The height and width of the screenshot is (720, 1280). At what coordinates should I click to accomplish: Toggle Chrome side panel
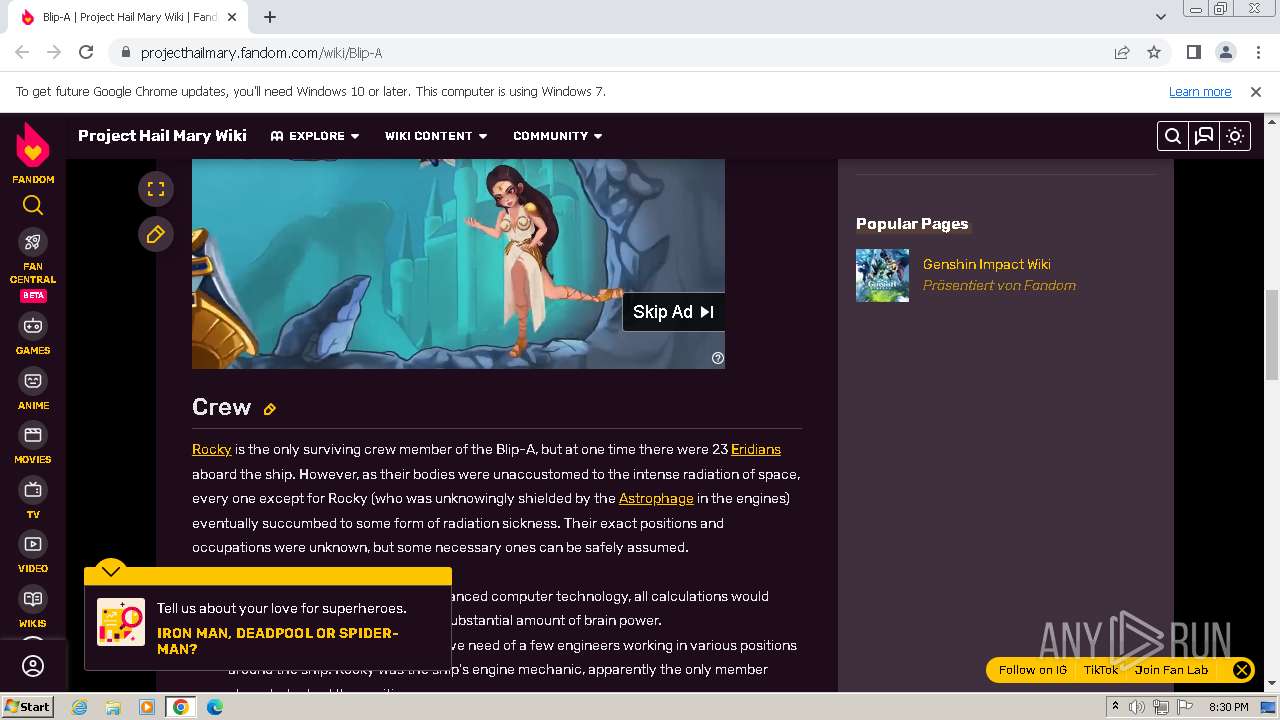click(x=1193, y=52)
